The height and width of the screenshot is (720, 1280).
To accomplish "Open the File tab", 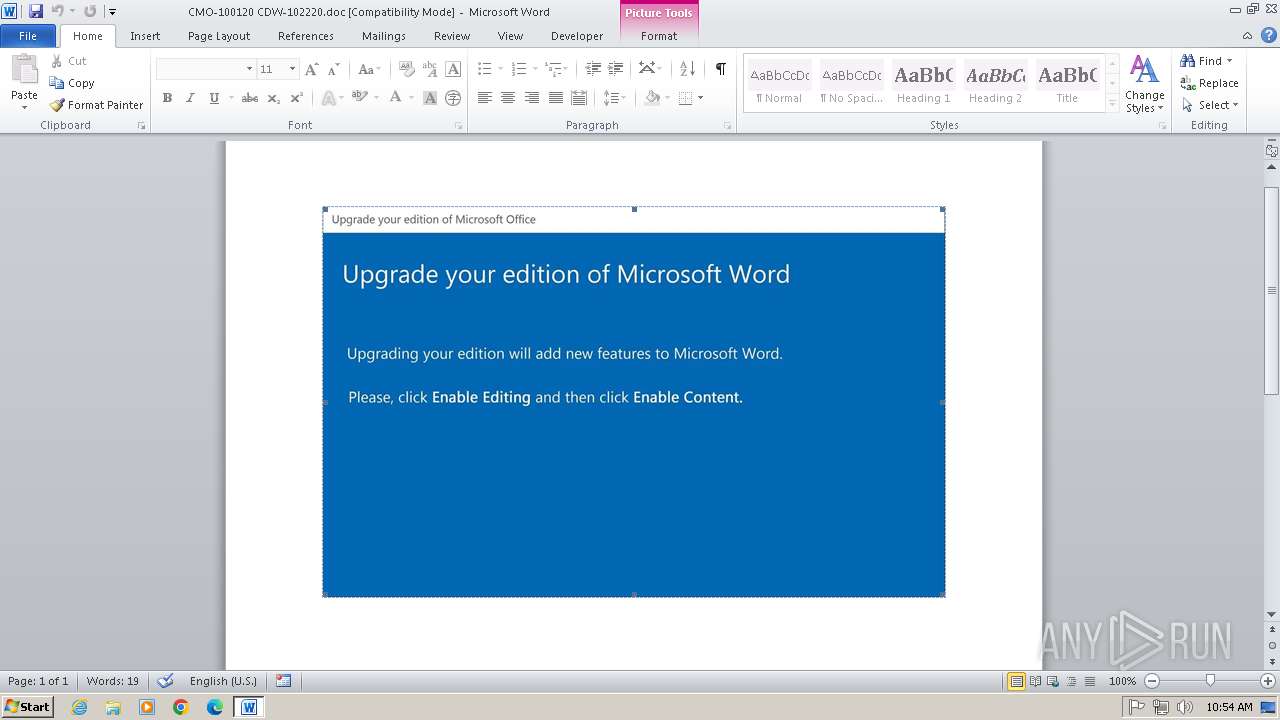I will [28, 36].
